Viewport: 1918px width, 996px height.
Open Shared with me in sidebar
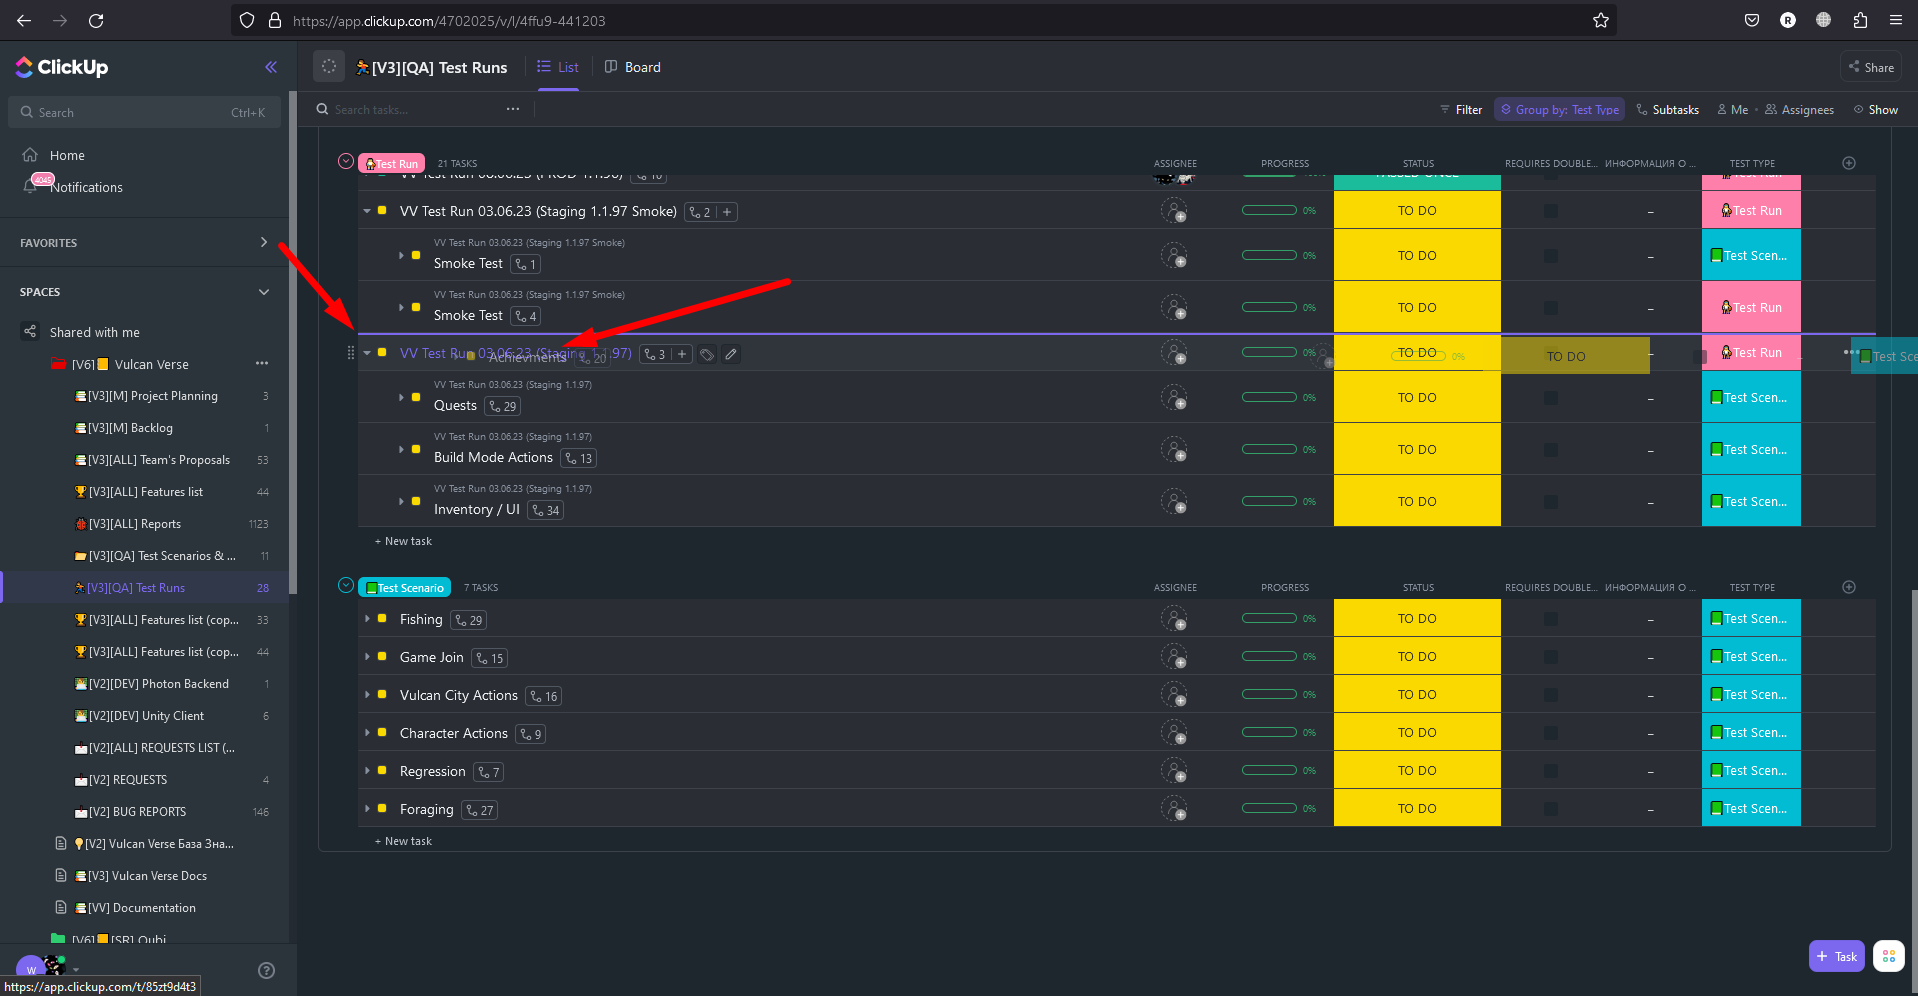tap(95, 332)
